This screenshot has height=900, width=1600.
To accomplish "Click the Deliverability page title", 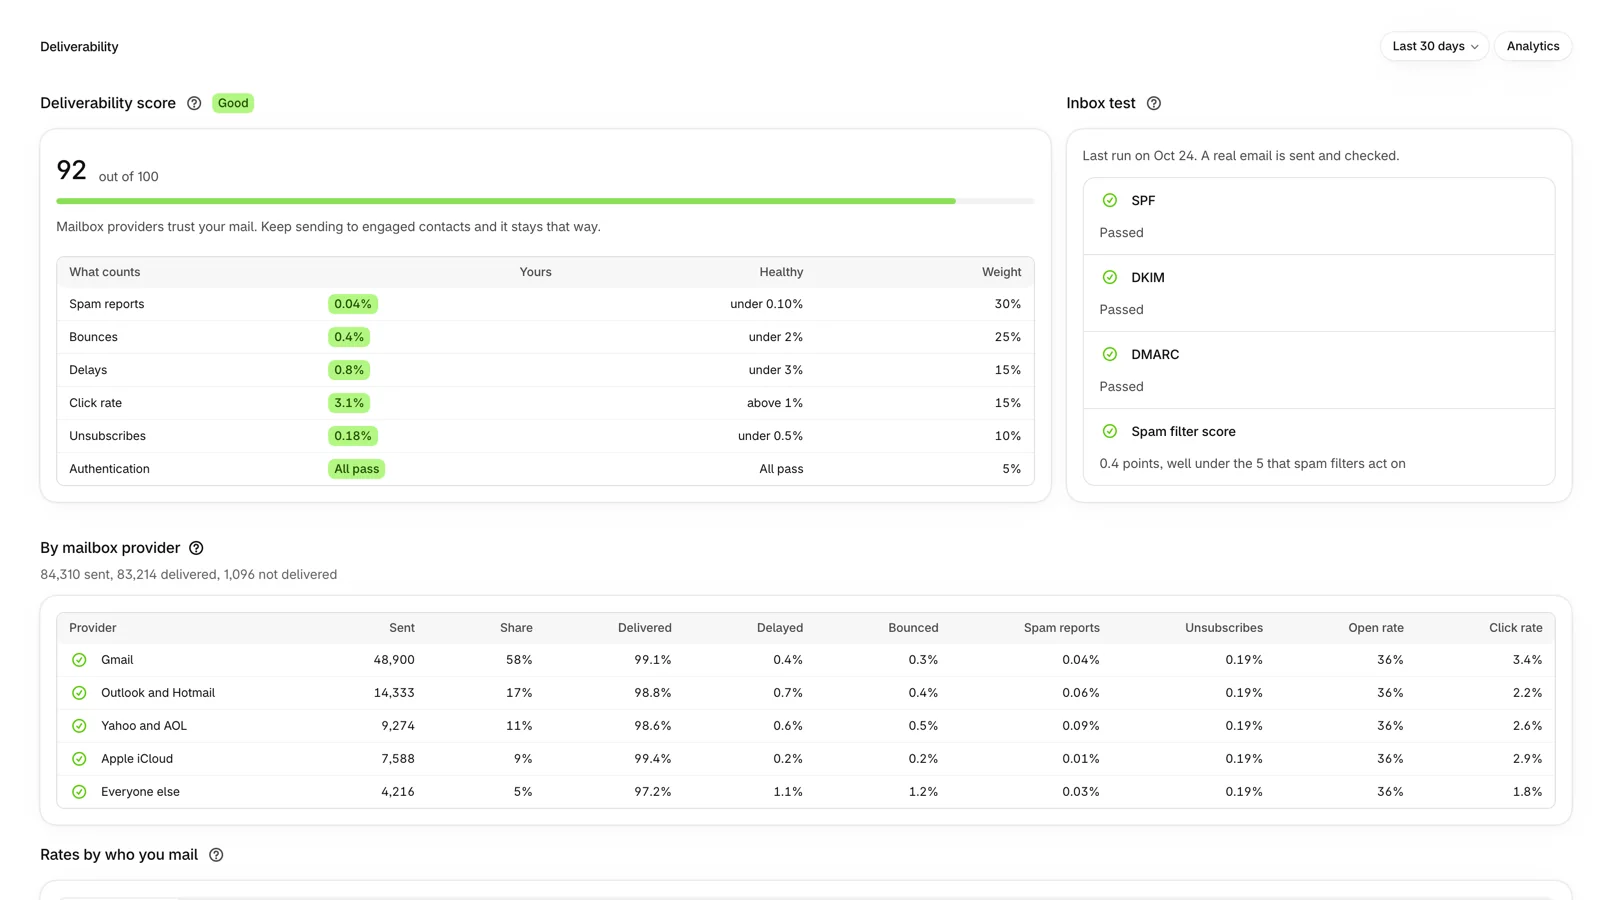I will (79, 47).
